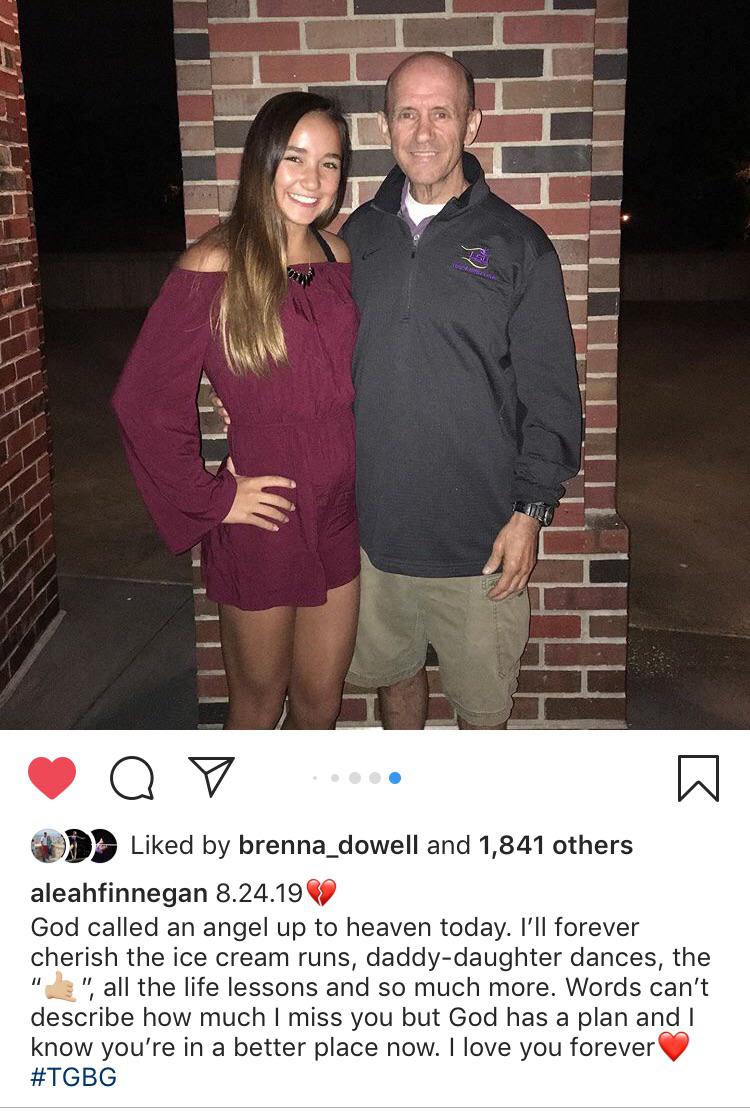Open comments with the speech bubble icon

coord(132,778)
